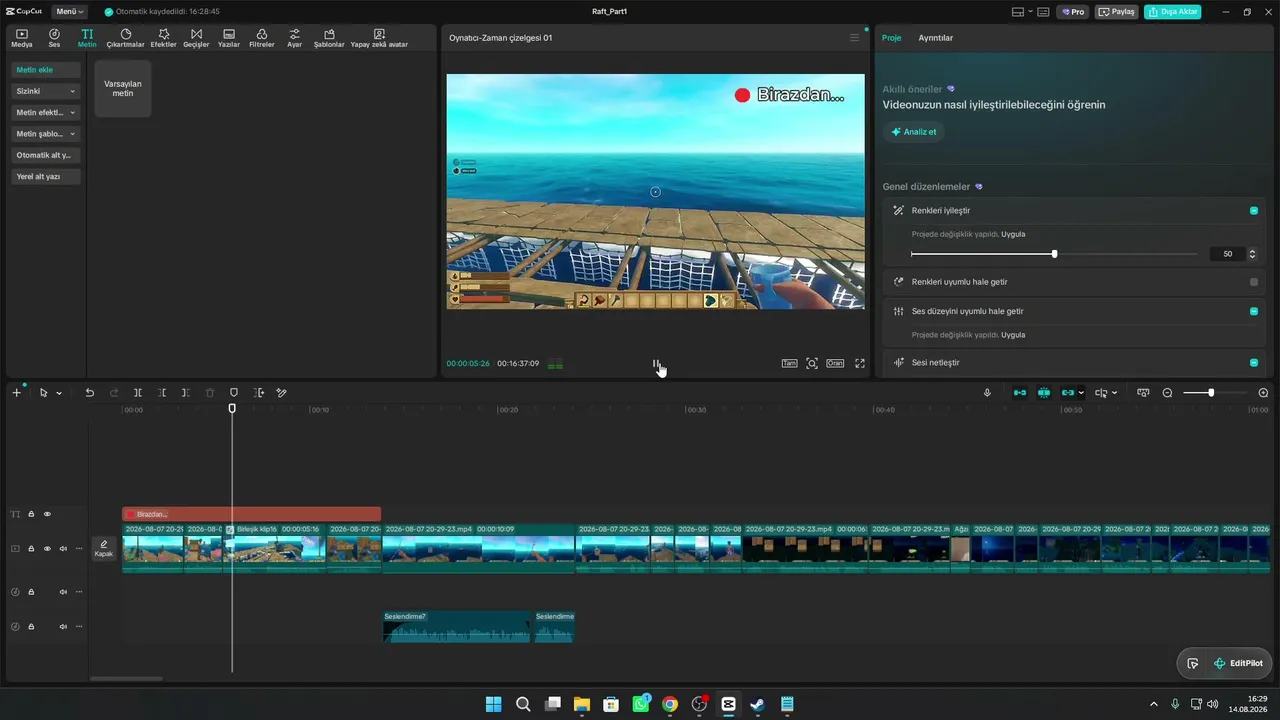This screenshot has width=1280, height=720.
Task: Open the Geçişler transitions tab
Action: tap(196, 38)
